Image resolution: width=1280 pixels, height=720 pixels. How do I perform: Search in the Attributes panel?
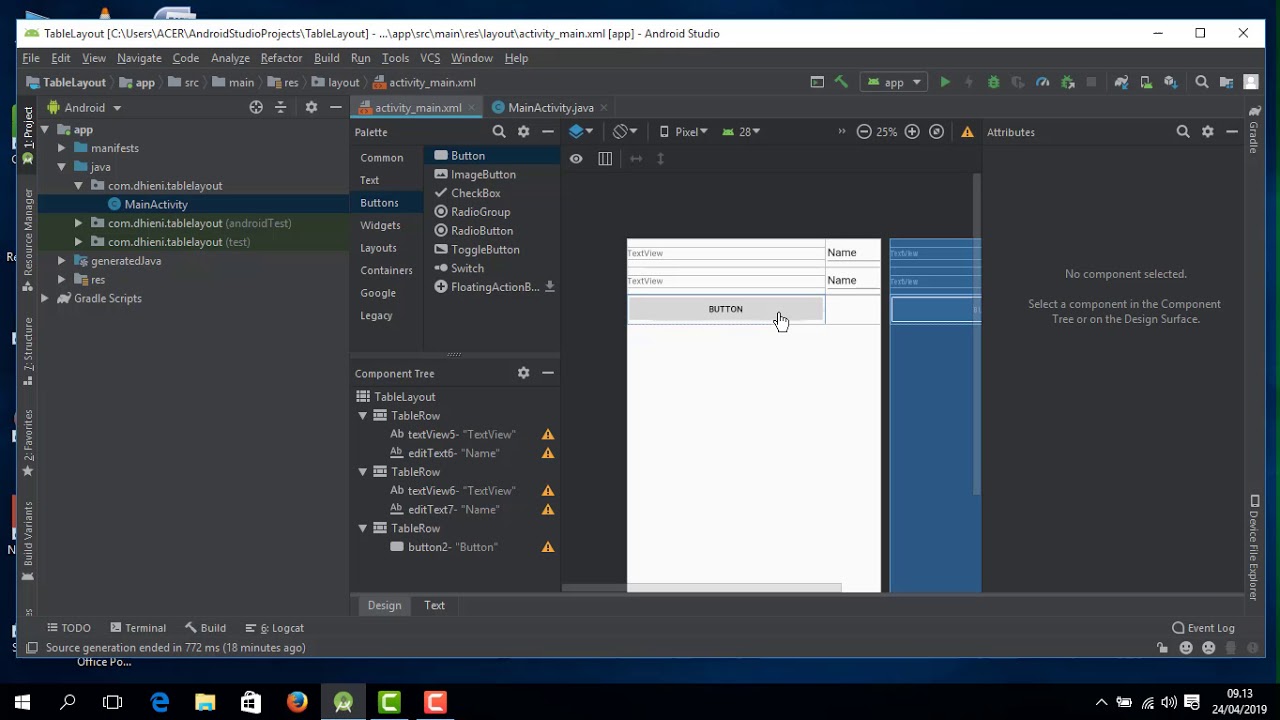(1183, 132)
